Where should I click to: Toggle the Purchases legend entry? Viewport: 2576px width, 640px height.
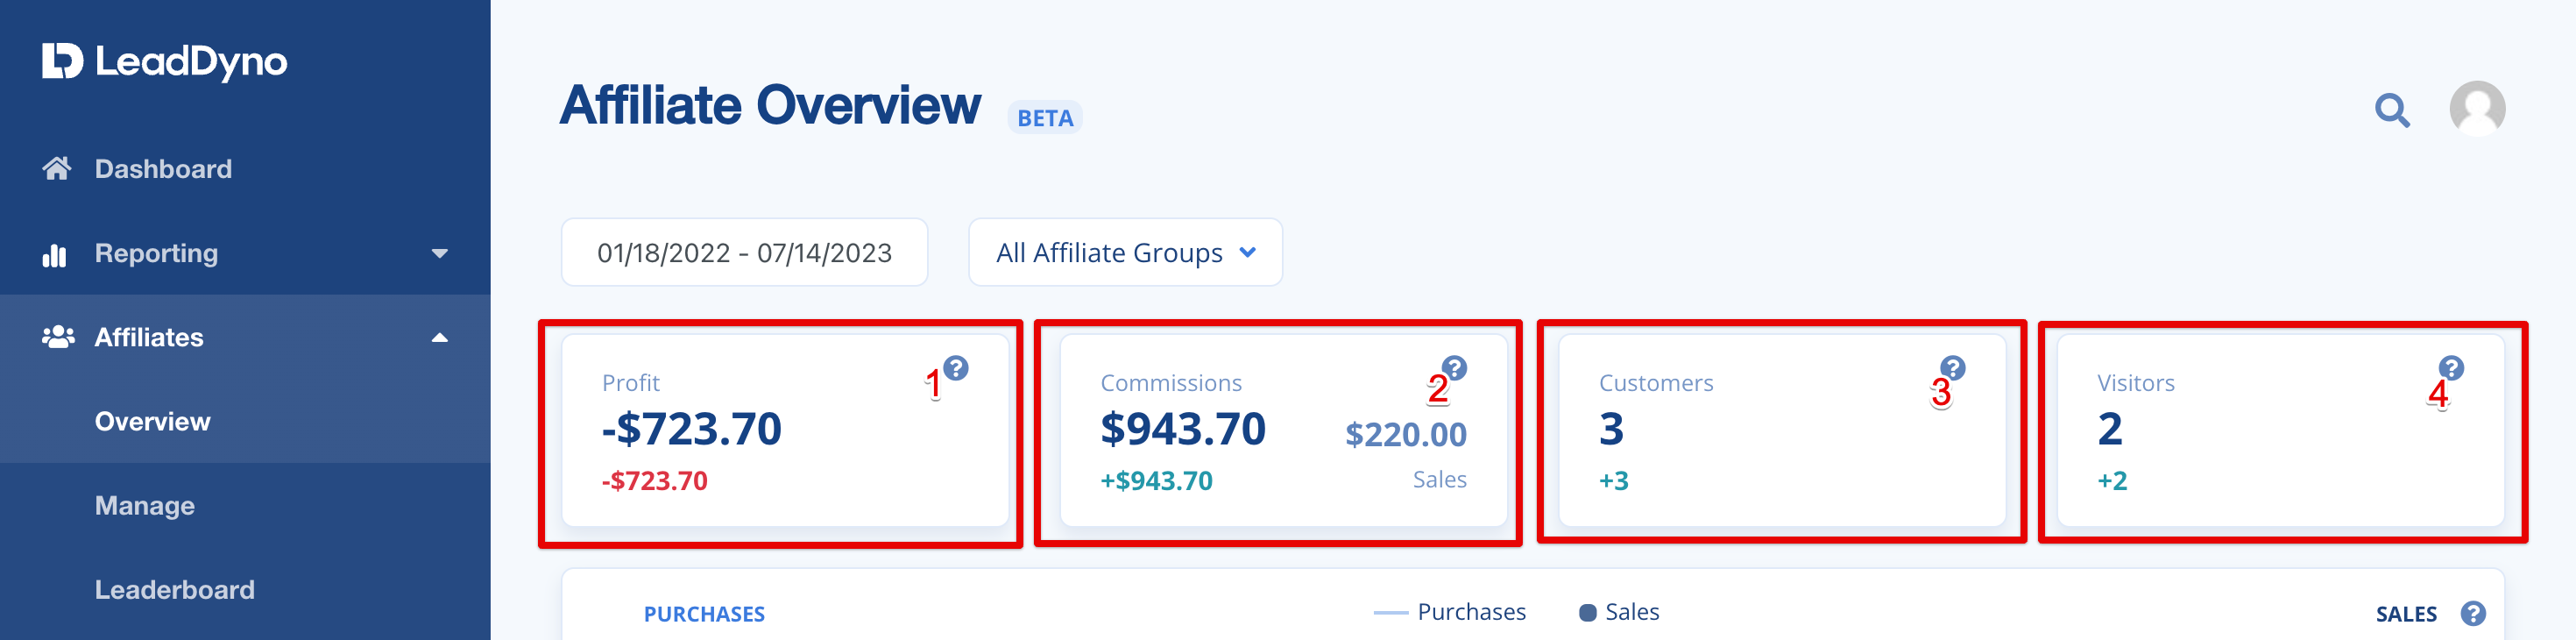[x=1449, y=612]
